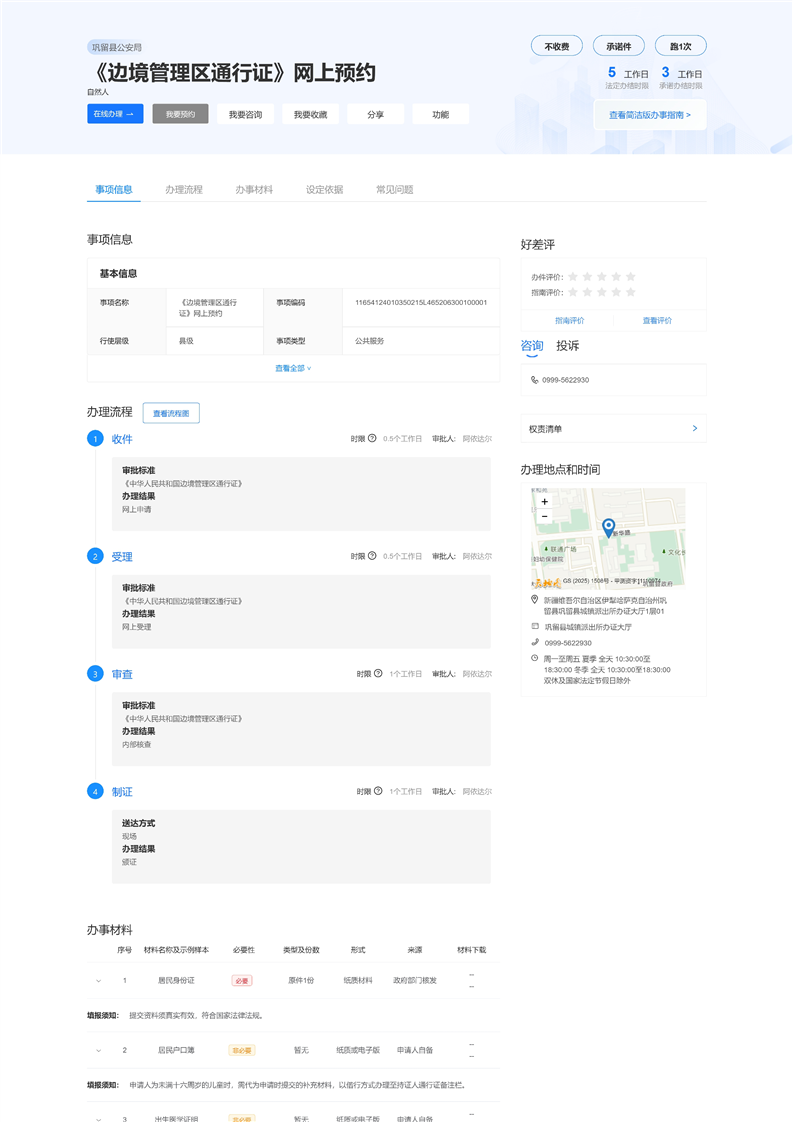793x1122 pixels.
Task: Click map zoom in plus button
Action: 544,501
